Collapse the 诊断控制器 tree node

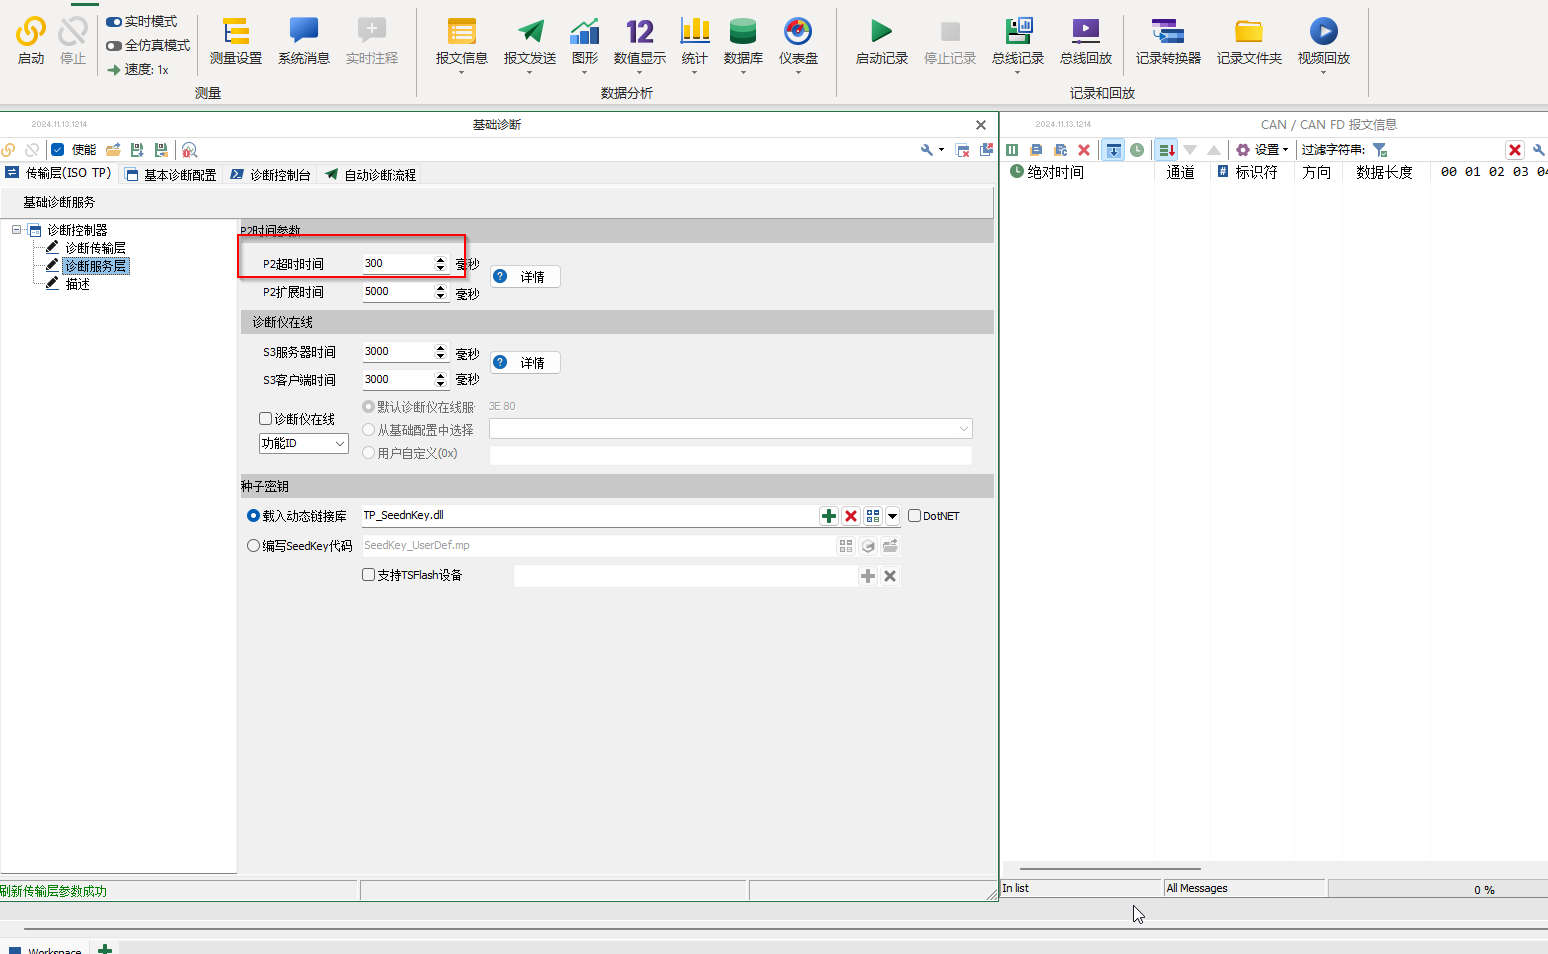tap(17, 230)
